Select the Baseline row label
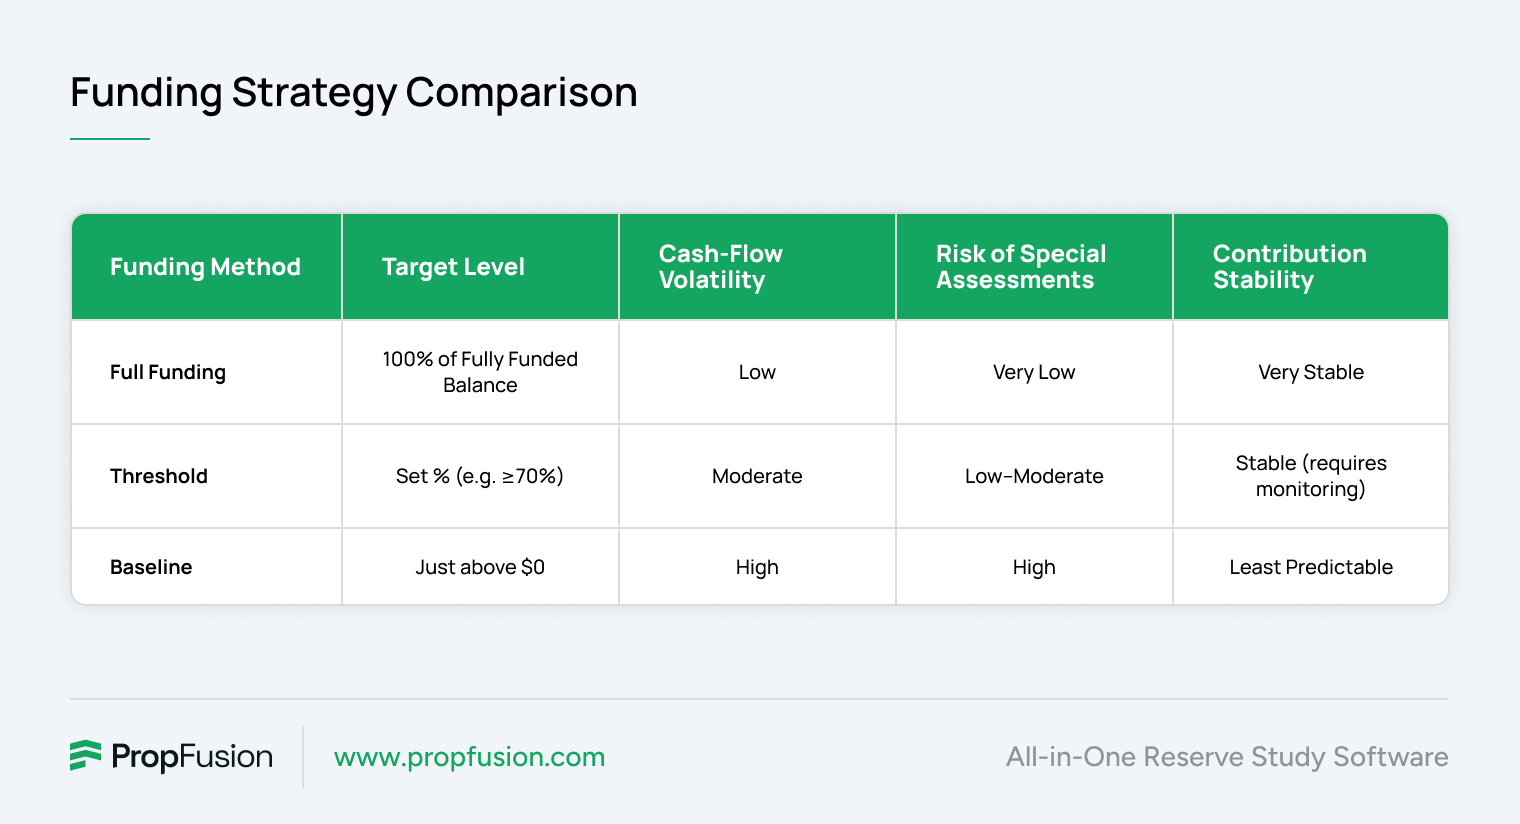This screenshot has height=824, width=1520. [151, 567]
